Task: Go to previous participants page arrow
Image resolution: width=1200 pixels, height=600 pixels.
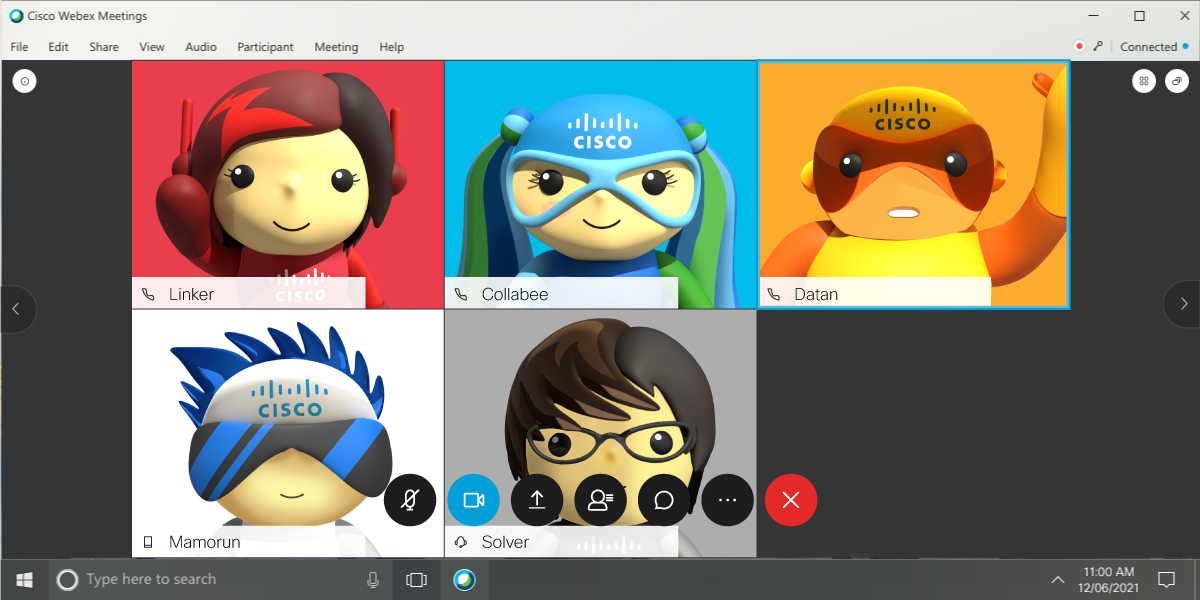Action: tap(16, 307)
